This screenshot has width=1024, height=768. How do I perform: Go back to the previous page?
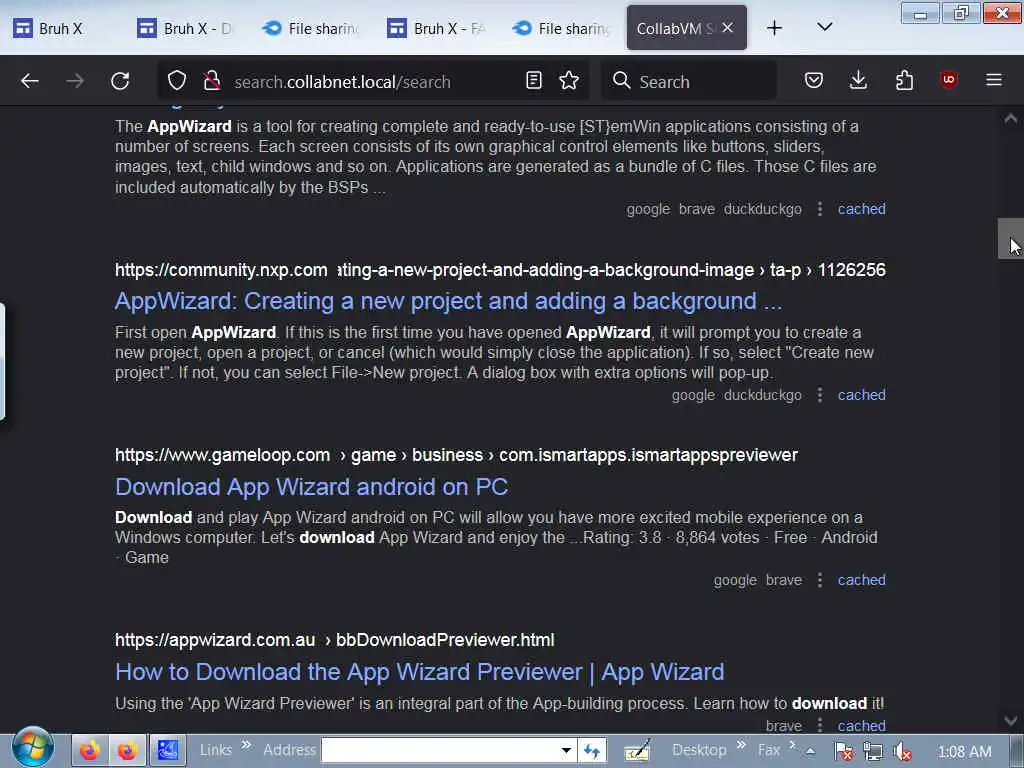point(30,81)
